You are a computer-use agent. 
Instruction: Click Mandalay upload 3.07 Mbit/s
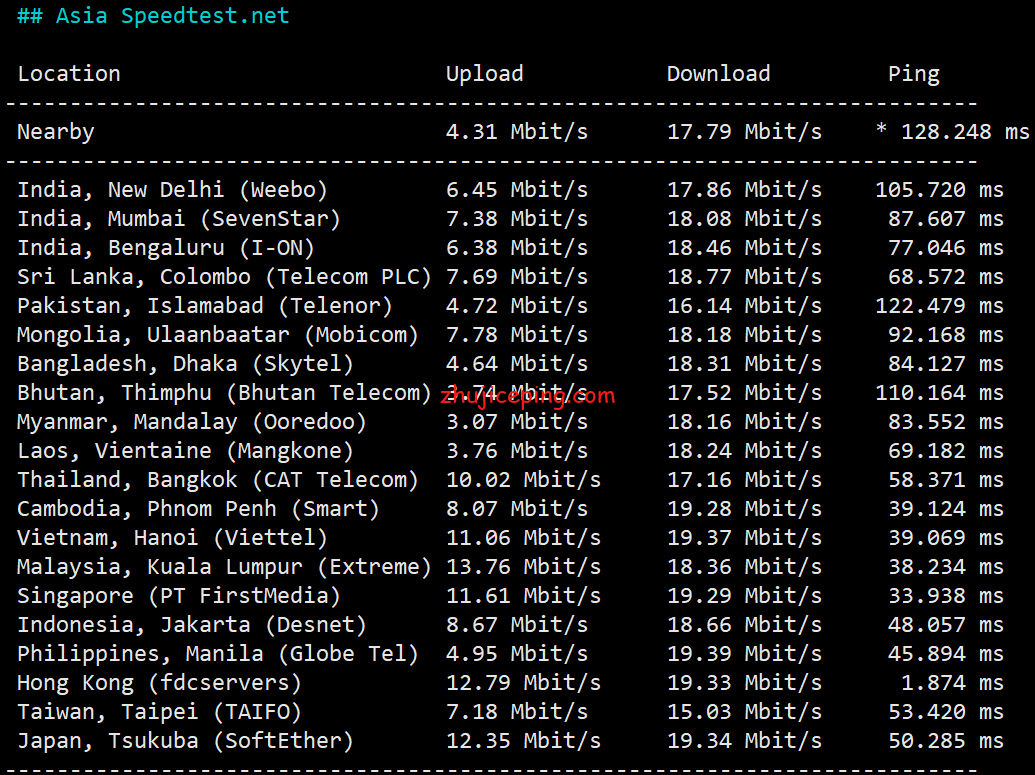click(517, 422)
